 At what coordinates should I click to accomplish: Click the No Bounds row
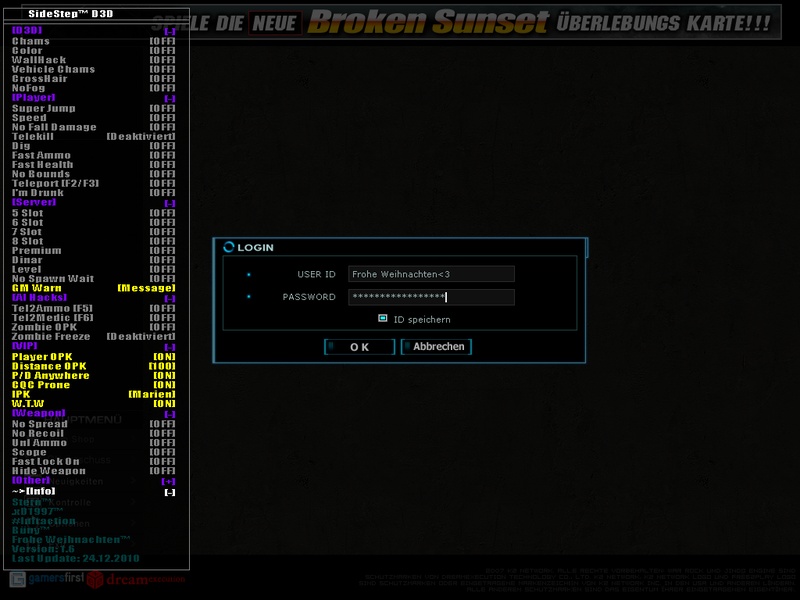tap(93, 174)
